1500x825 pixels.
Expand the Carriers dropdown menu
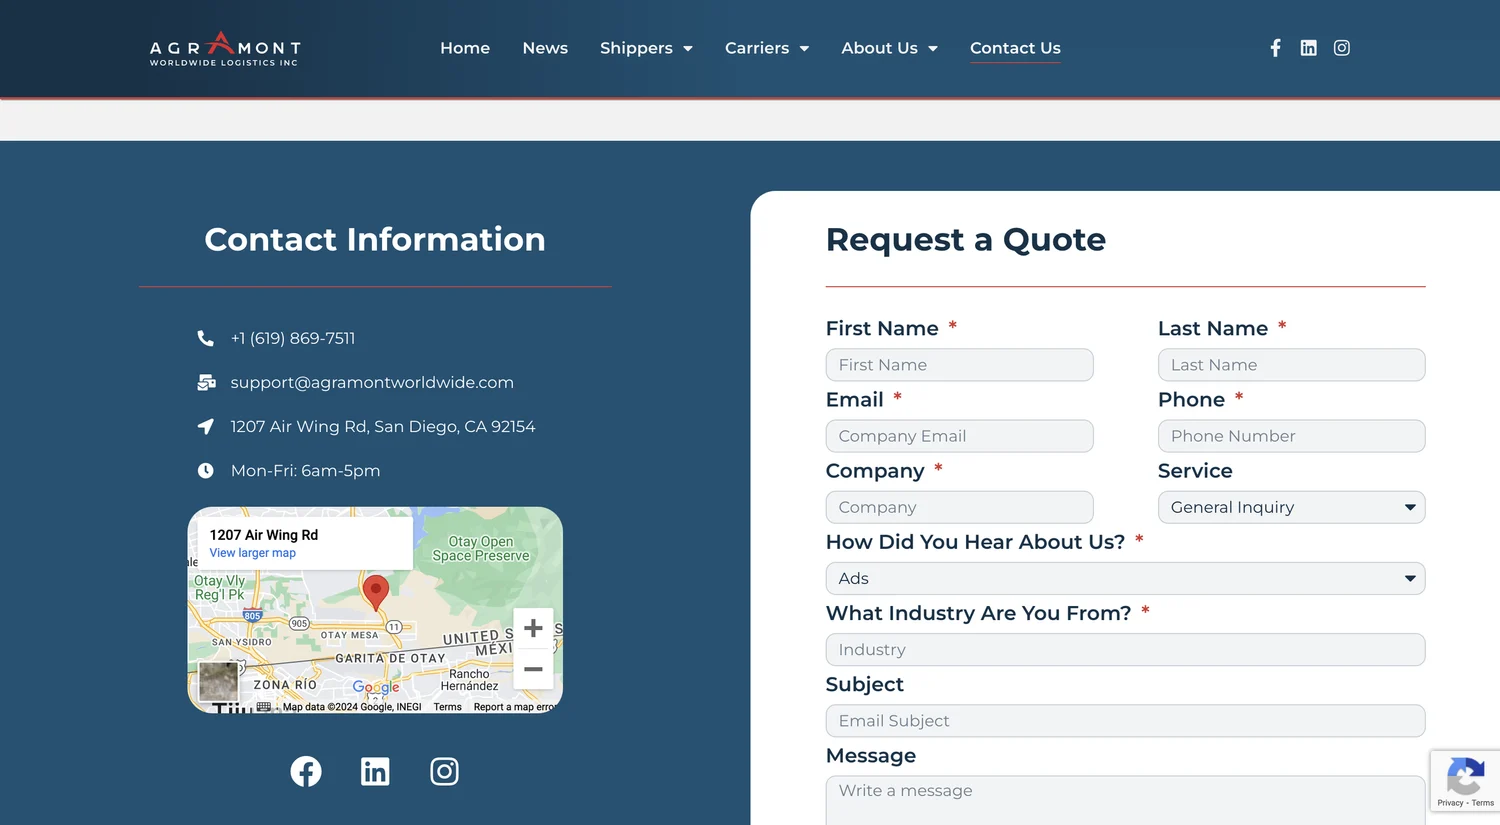(x=767, y=48)
